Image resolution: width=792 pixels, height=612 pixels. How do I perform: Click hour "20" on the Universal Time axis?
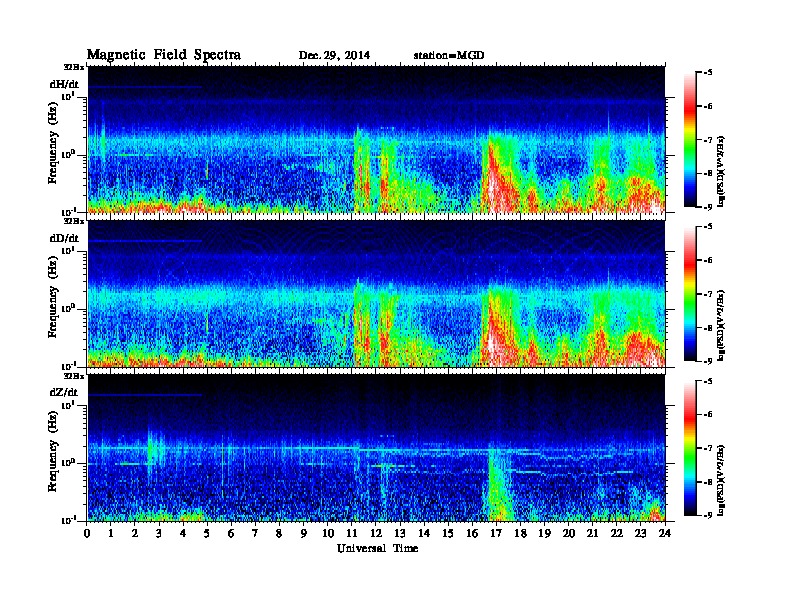pos(569,534)
